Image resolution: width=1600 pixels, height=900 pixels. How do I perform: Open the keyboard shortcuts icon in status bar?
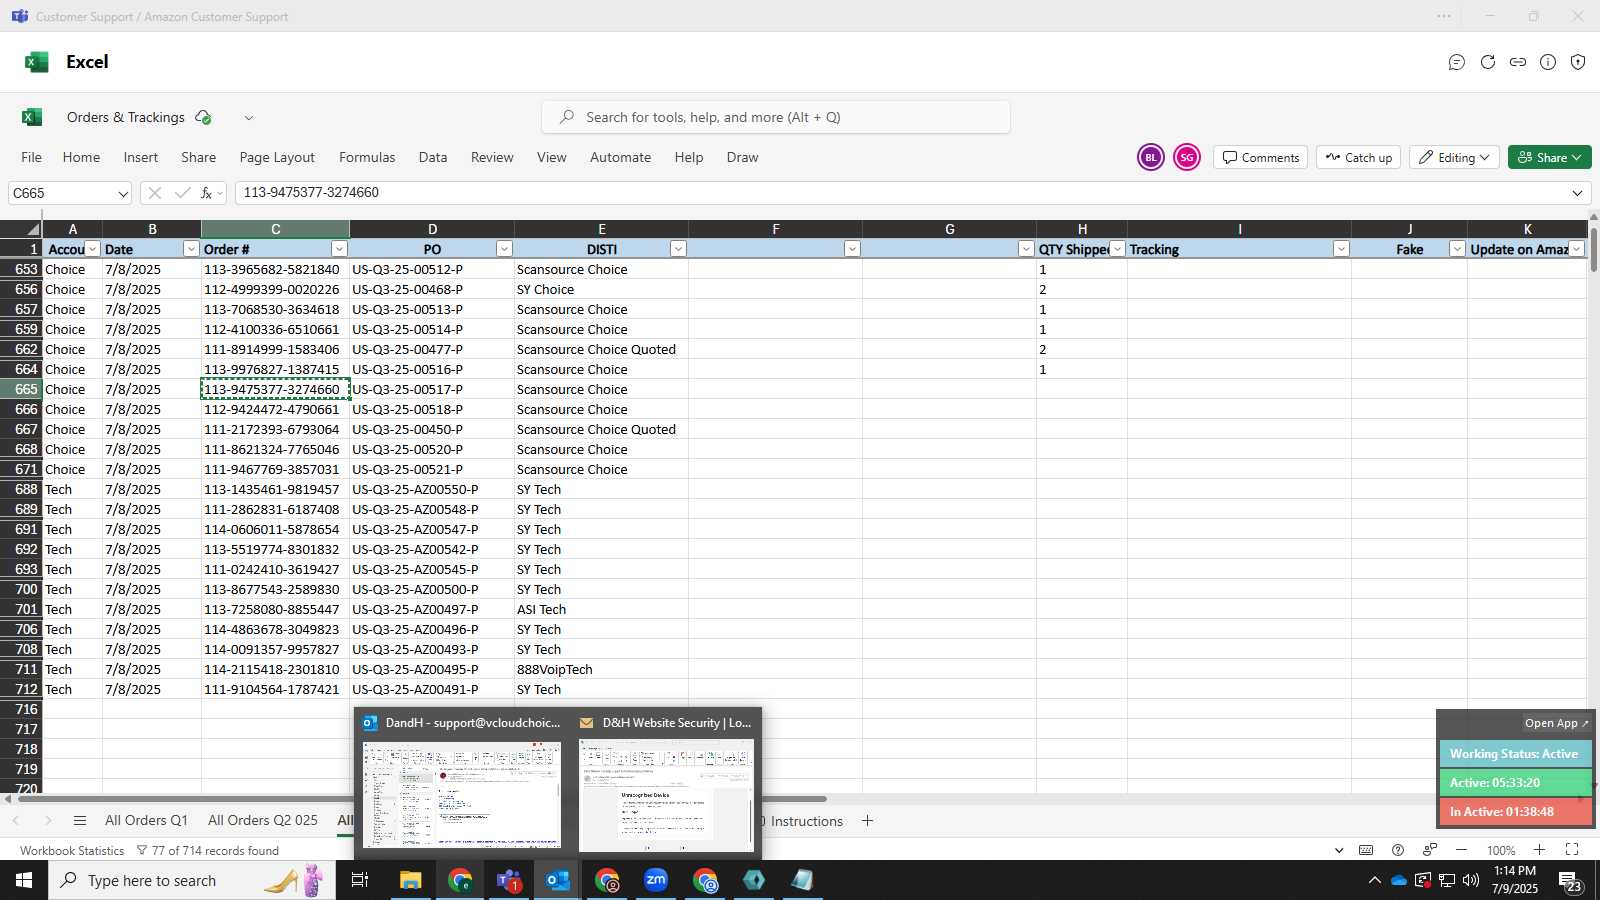[1366, 850]
